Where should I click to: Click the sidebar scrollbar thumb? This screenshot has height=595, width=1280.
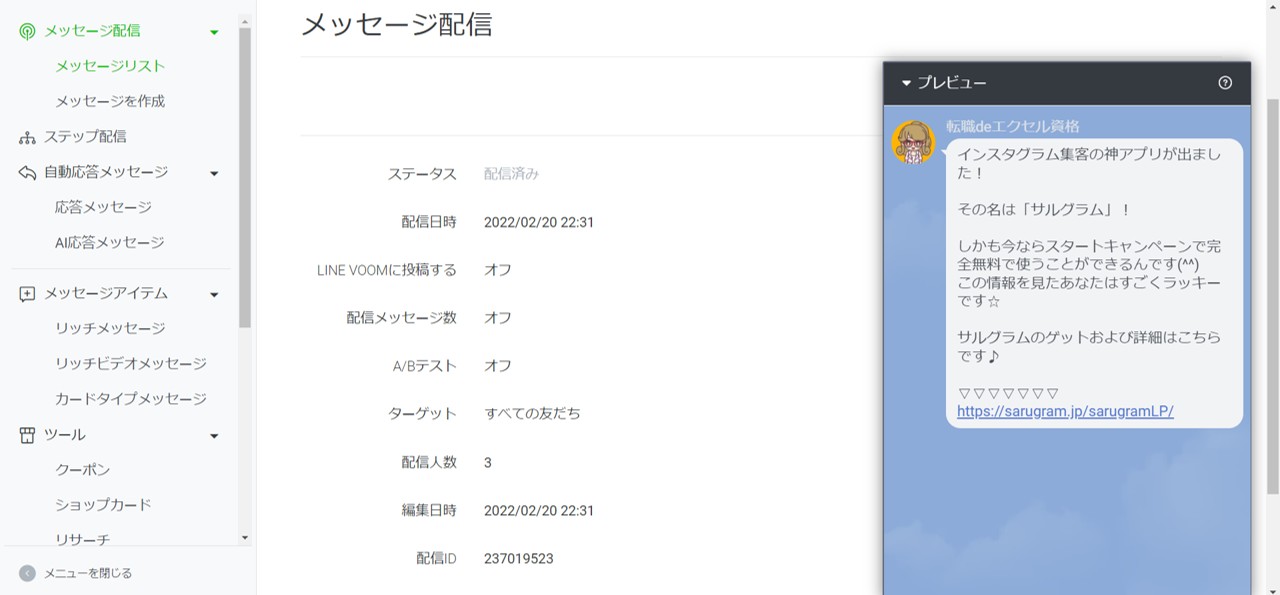pos(245,179)
